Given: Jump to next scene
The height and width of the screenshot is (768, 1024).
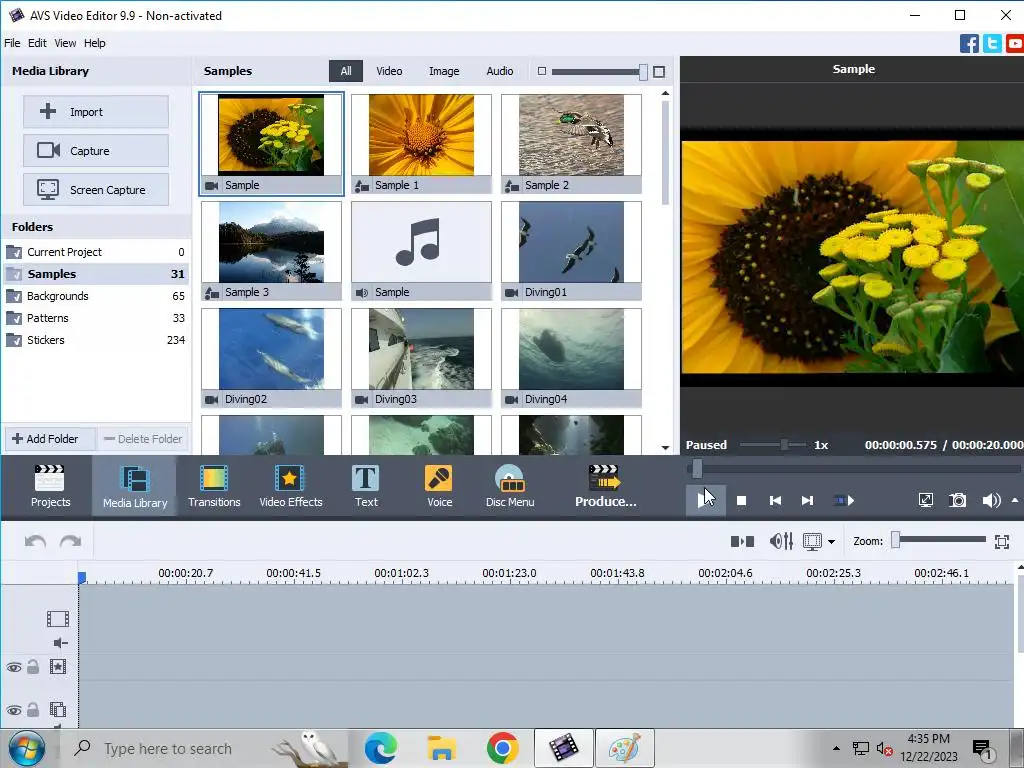Looking at the screenshot, I should pos(844,501).
